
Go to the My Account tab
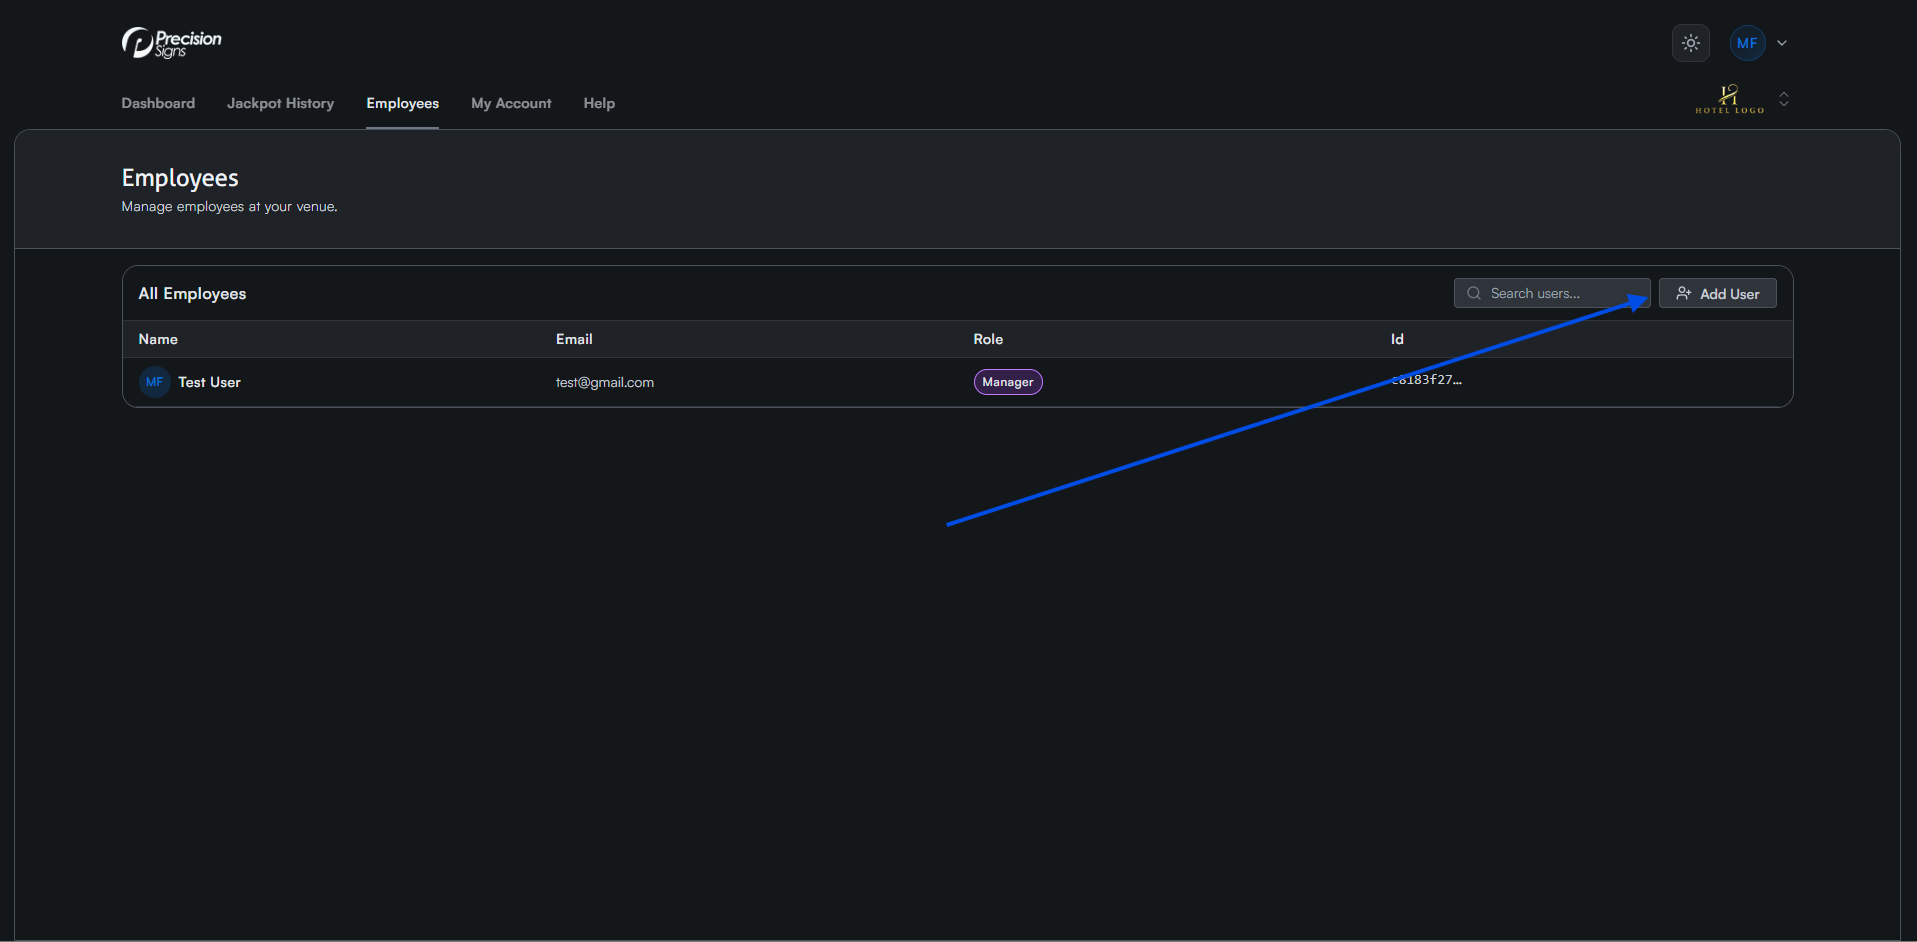click(x=511, y=103)
